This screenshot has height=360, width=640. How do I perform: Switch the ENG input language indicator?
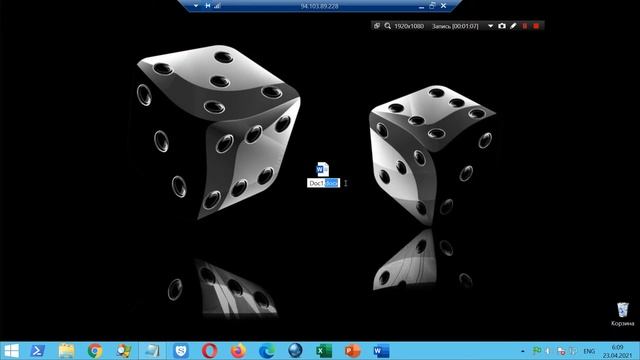[589, 351]
